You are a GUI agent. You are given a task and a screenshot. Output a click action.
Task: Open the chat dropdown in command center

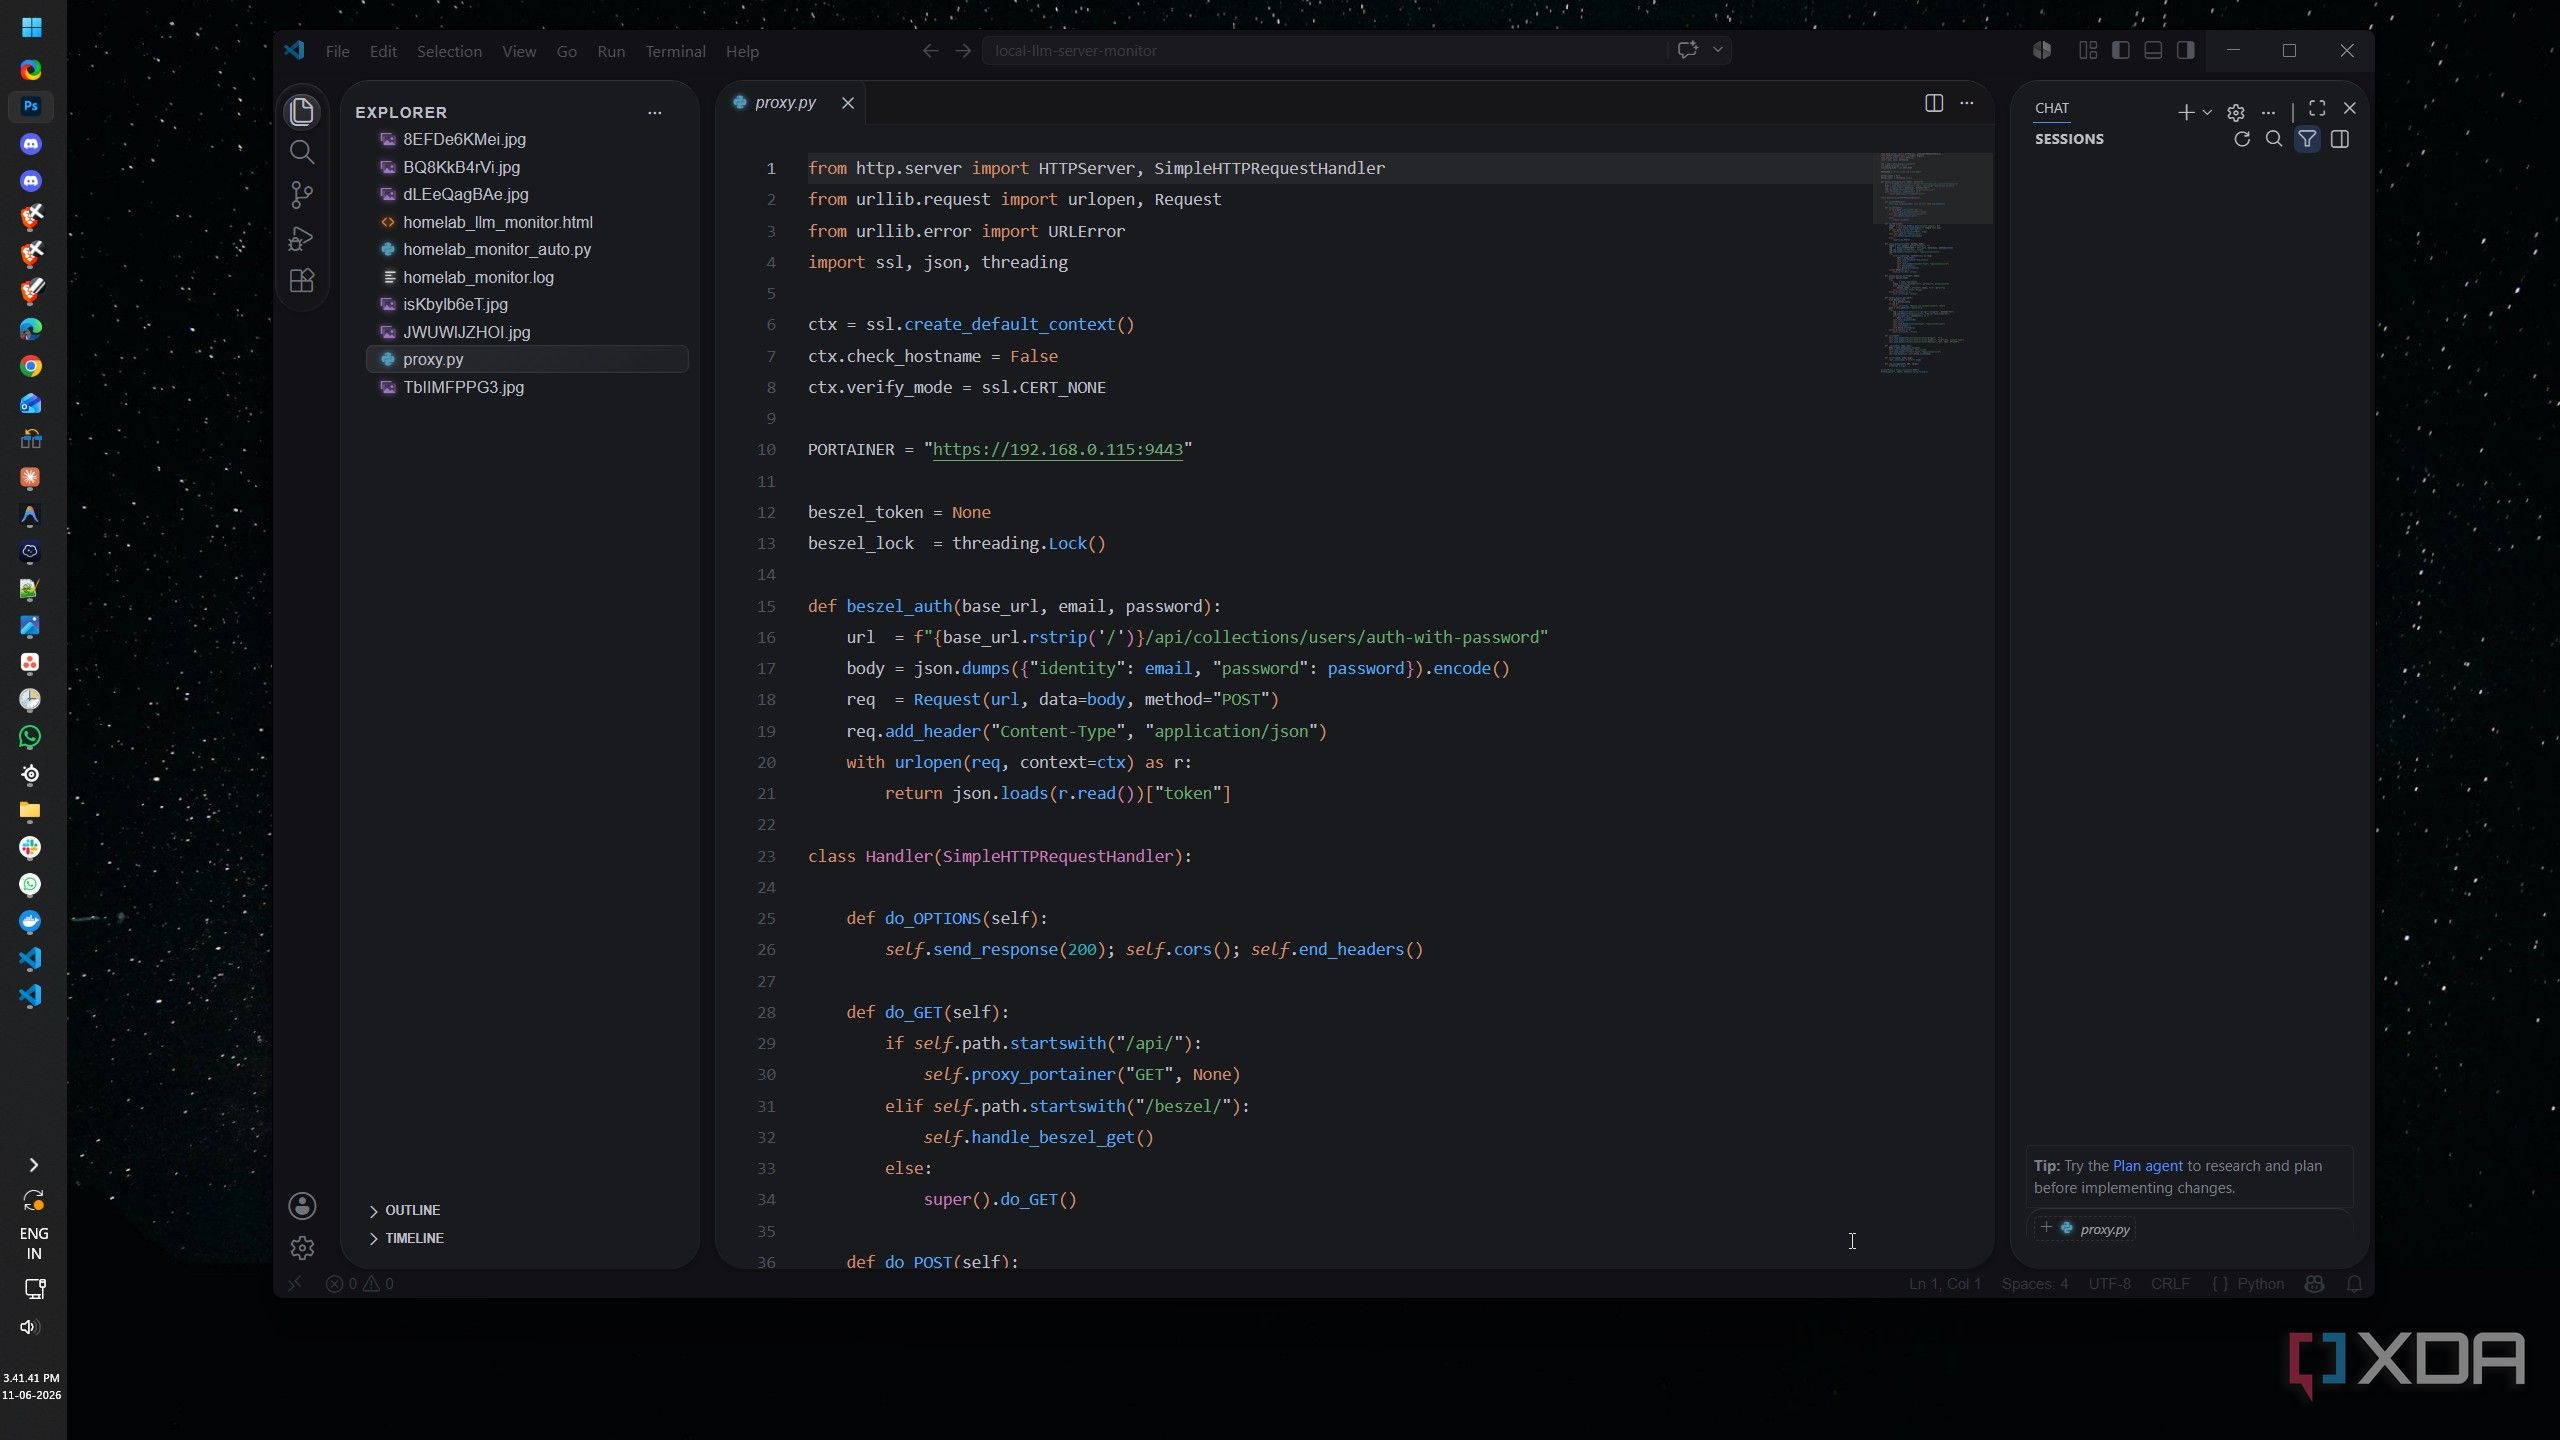(x=1718, y=50)
